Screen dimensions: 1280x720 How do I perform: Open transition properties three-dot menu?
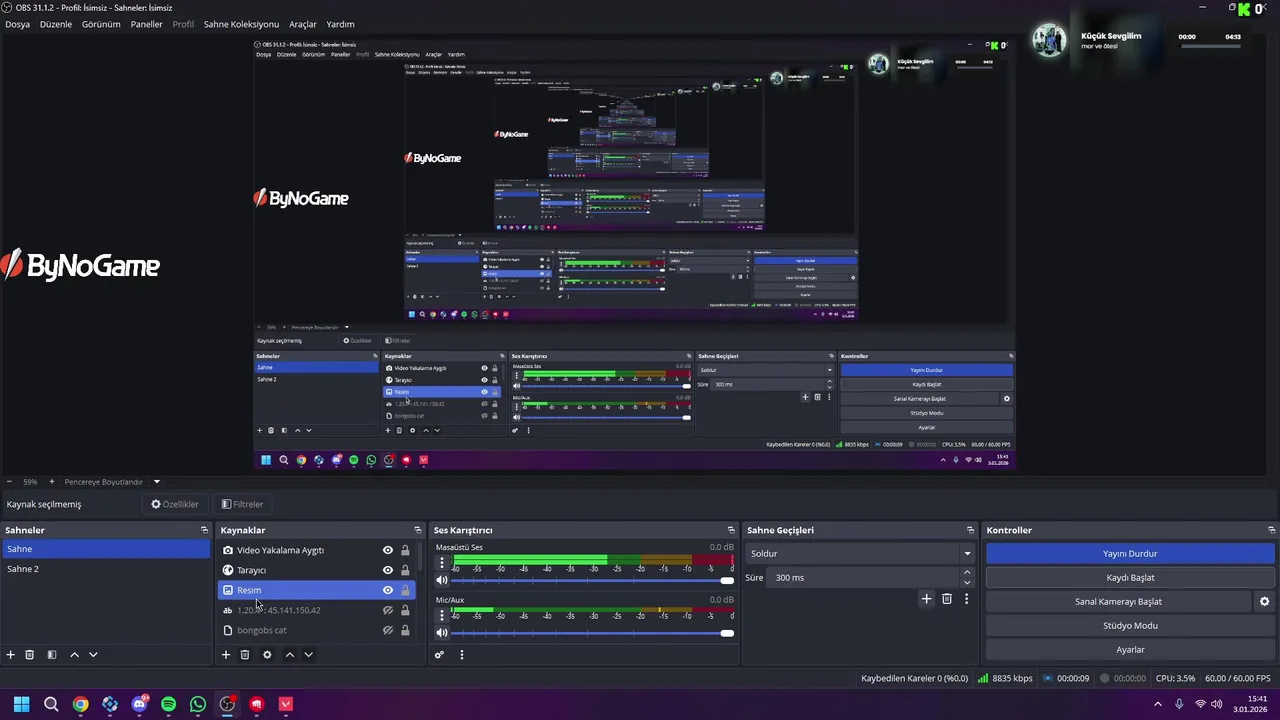[966, 599]
